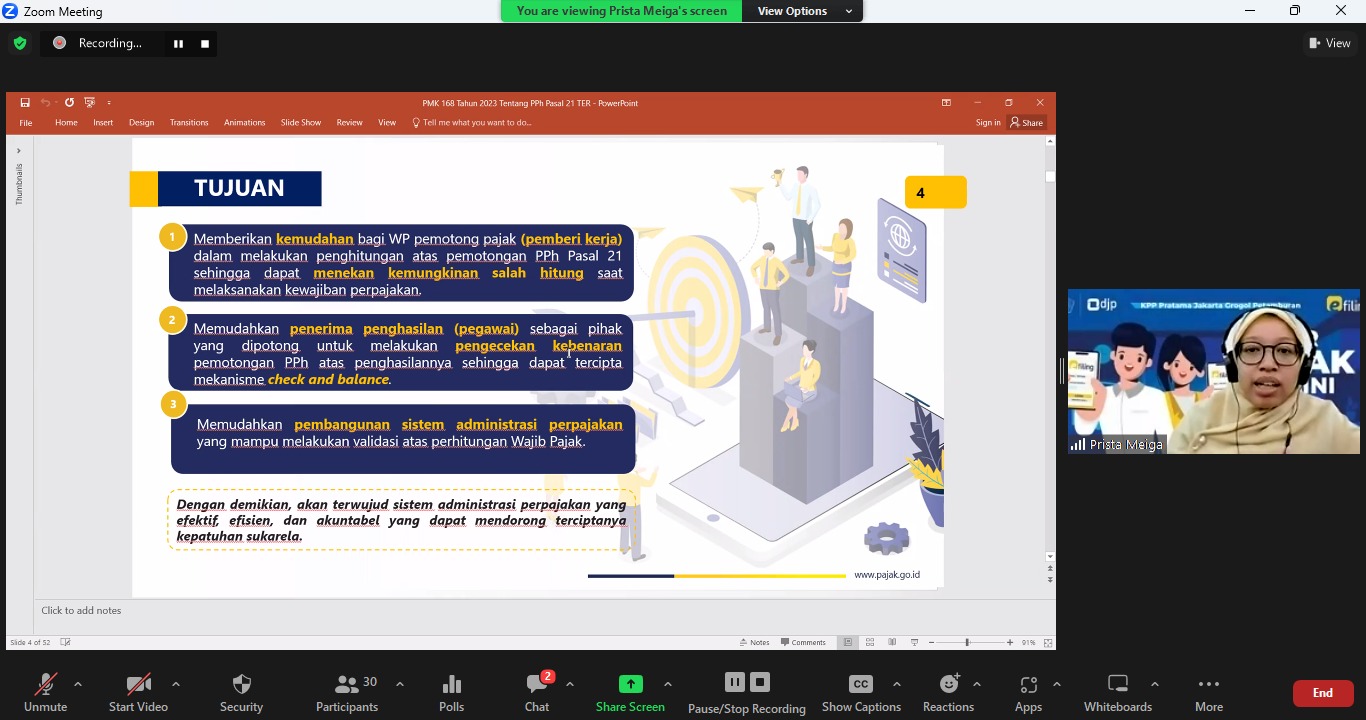Expand video options arrow beside Start Video
The width and height of the screenshot is (1366, 720).
click(176, 684)
